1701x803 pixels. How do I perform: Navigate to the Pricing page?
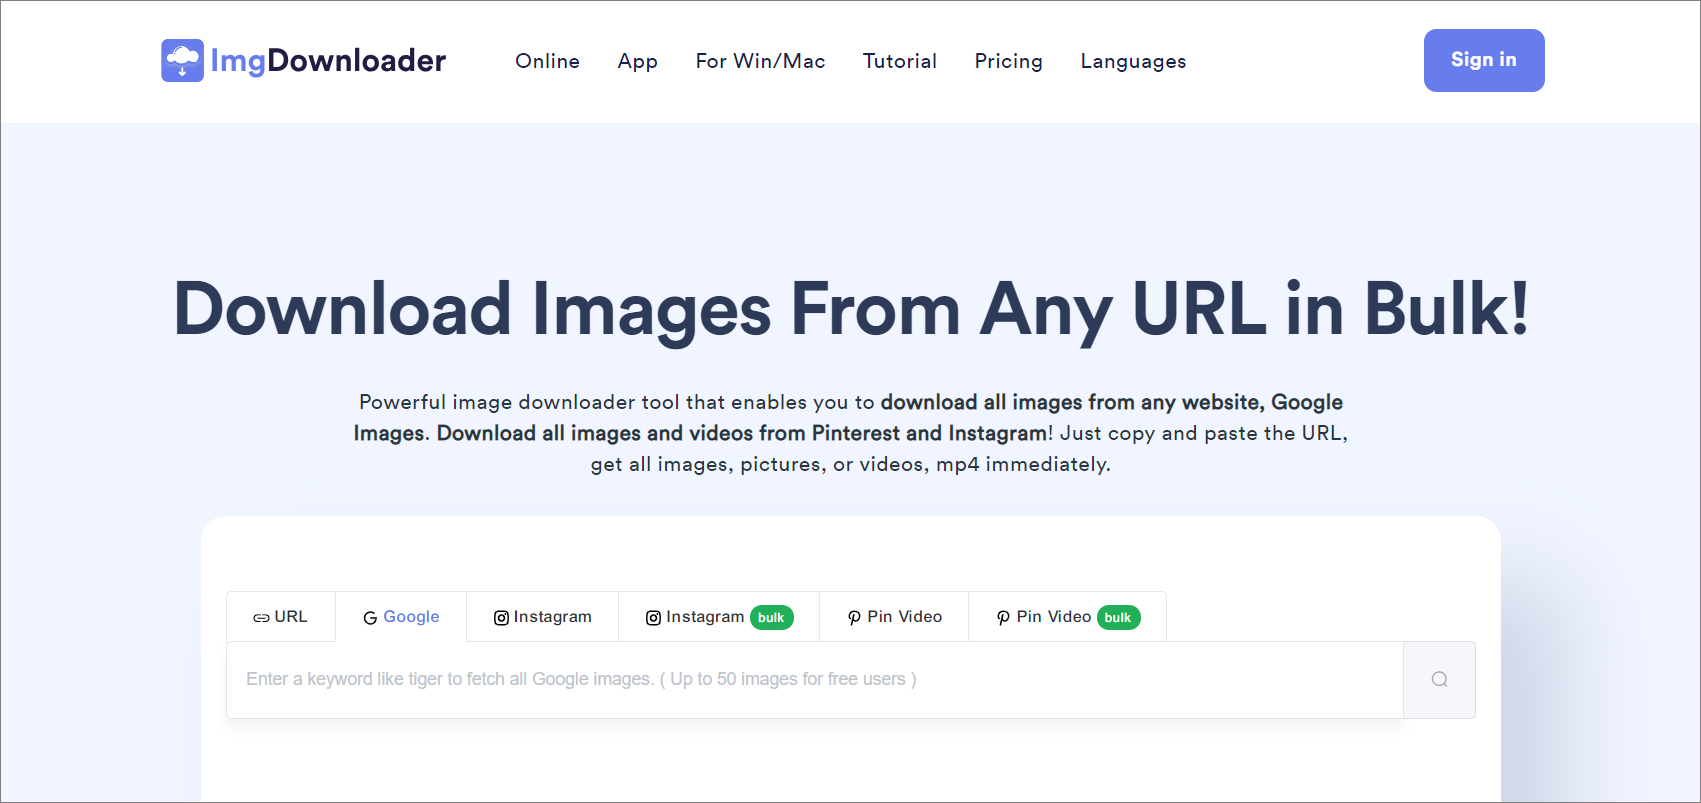coord(1008,61)
